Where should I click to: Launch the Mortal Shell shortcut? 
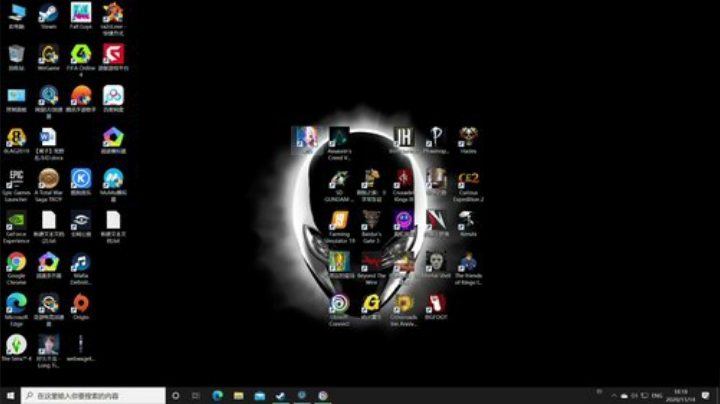point(436,265)
